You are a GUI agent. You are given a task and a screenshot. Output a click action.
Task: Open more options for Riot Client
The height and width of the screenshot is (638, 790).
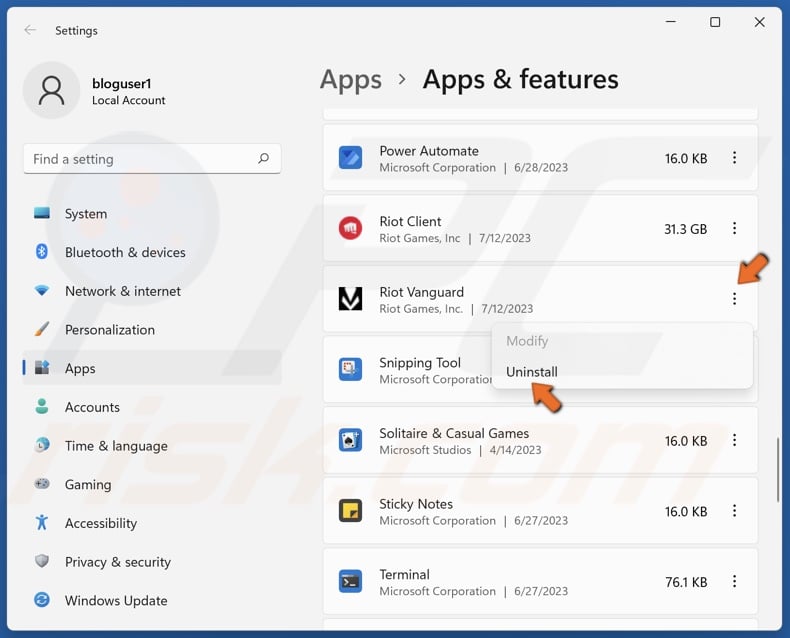[x=735, y=228]
